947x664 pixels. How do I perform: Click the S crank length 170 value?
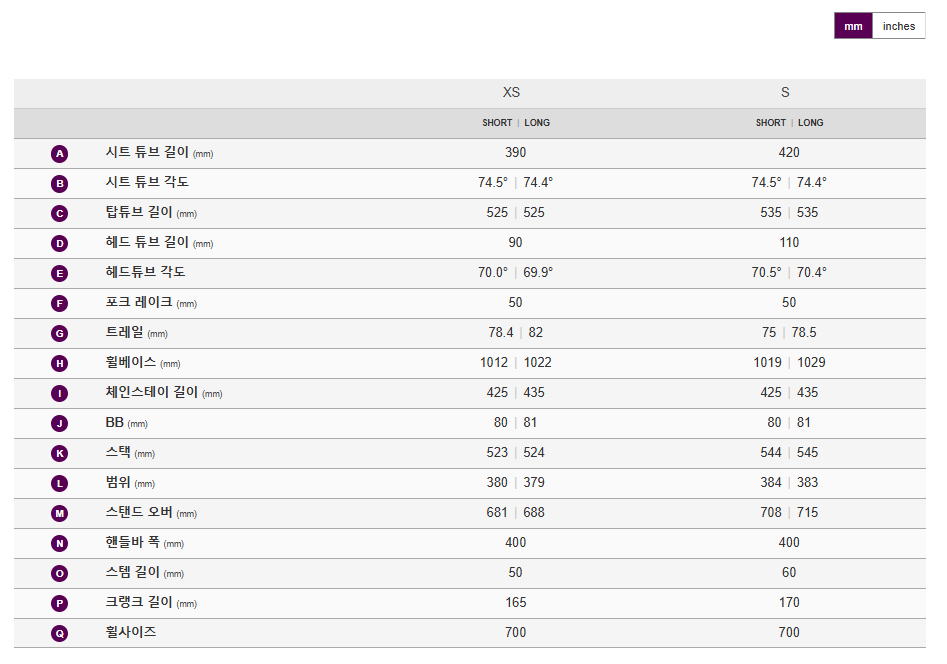tap(789, 602)
